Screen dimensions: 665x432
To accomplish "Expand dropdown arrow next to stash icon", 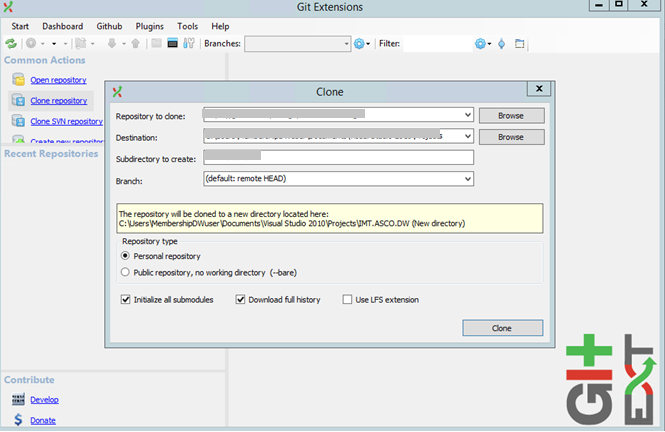I will point(92,44).
